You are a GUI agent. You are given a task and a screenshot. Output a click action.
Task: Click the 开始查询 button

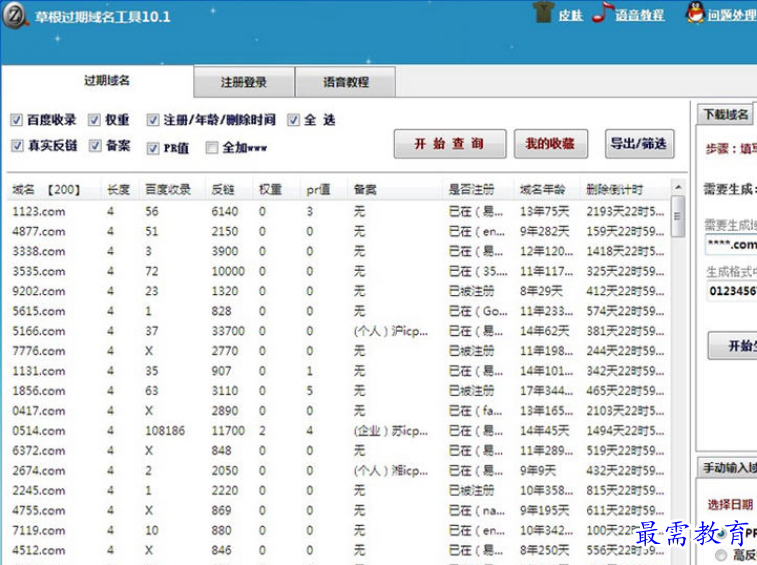(450, 144)
